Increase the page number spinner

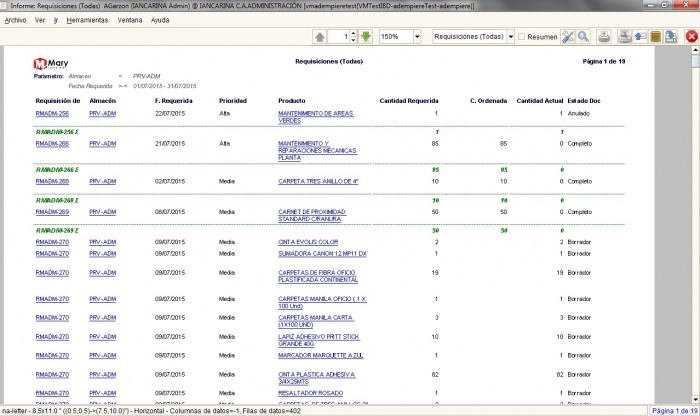coord(353,33)
